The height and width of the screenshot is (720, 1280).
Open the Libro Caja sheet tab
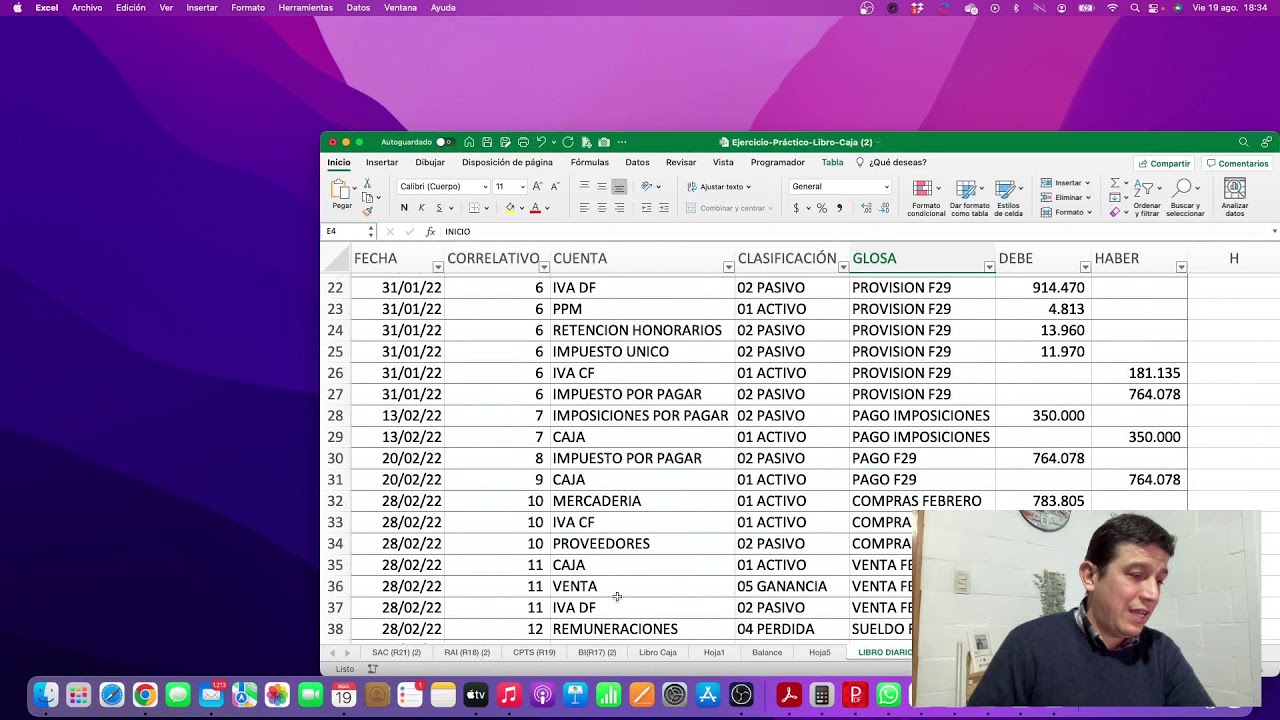[658, 652]
